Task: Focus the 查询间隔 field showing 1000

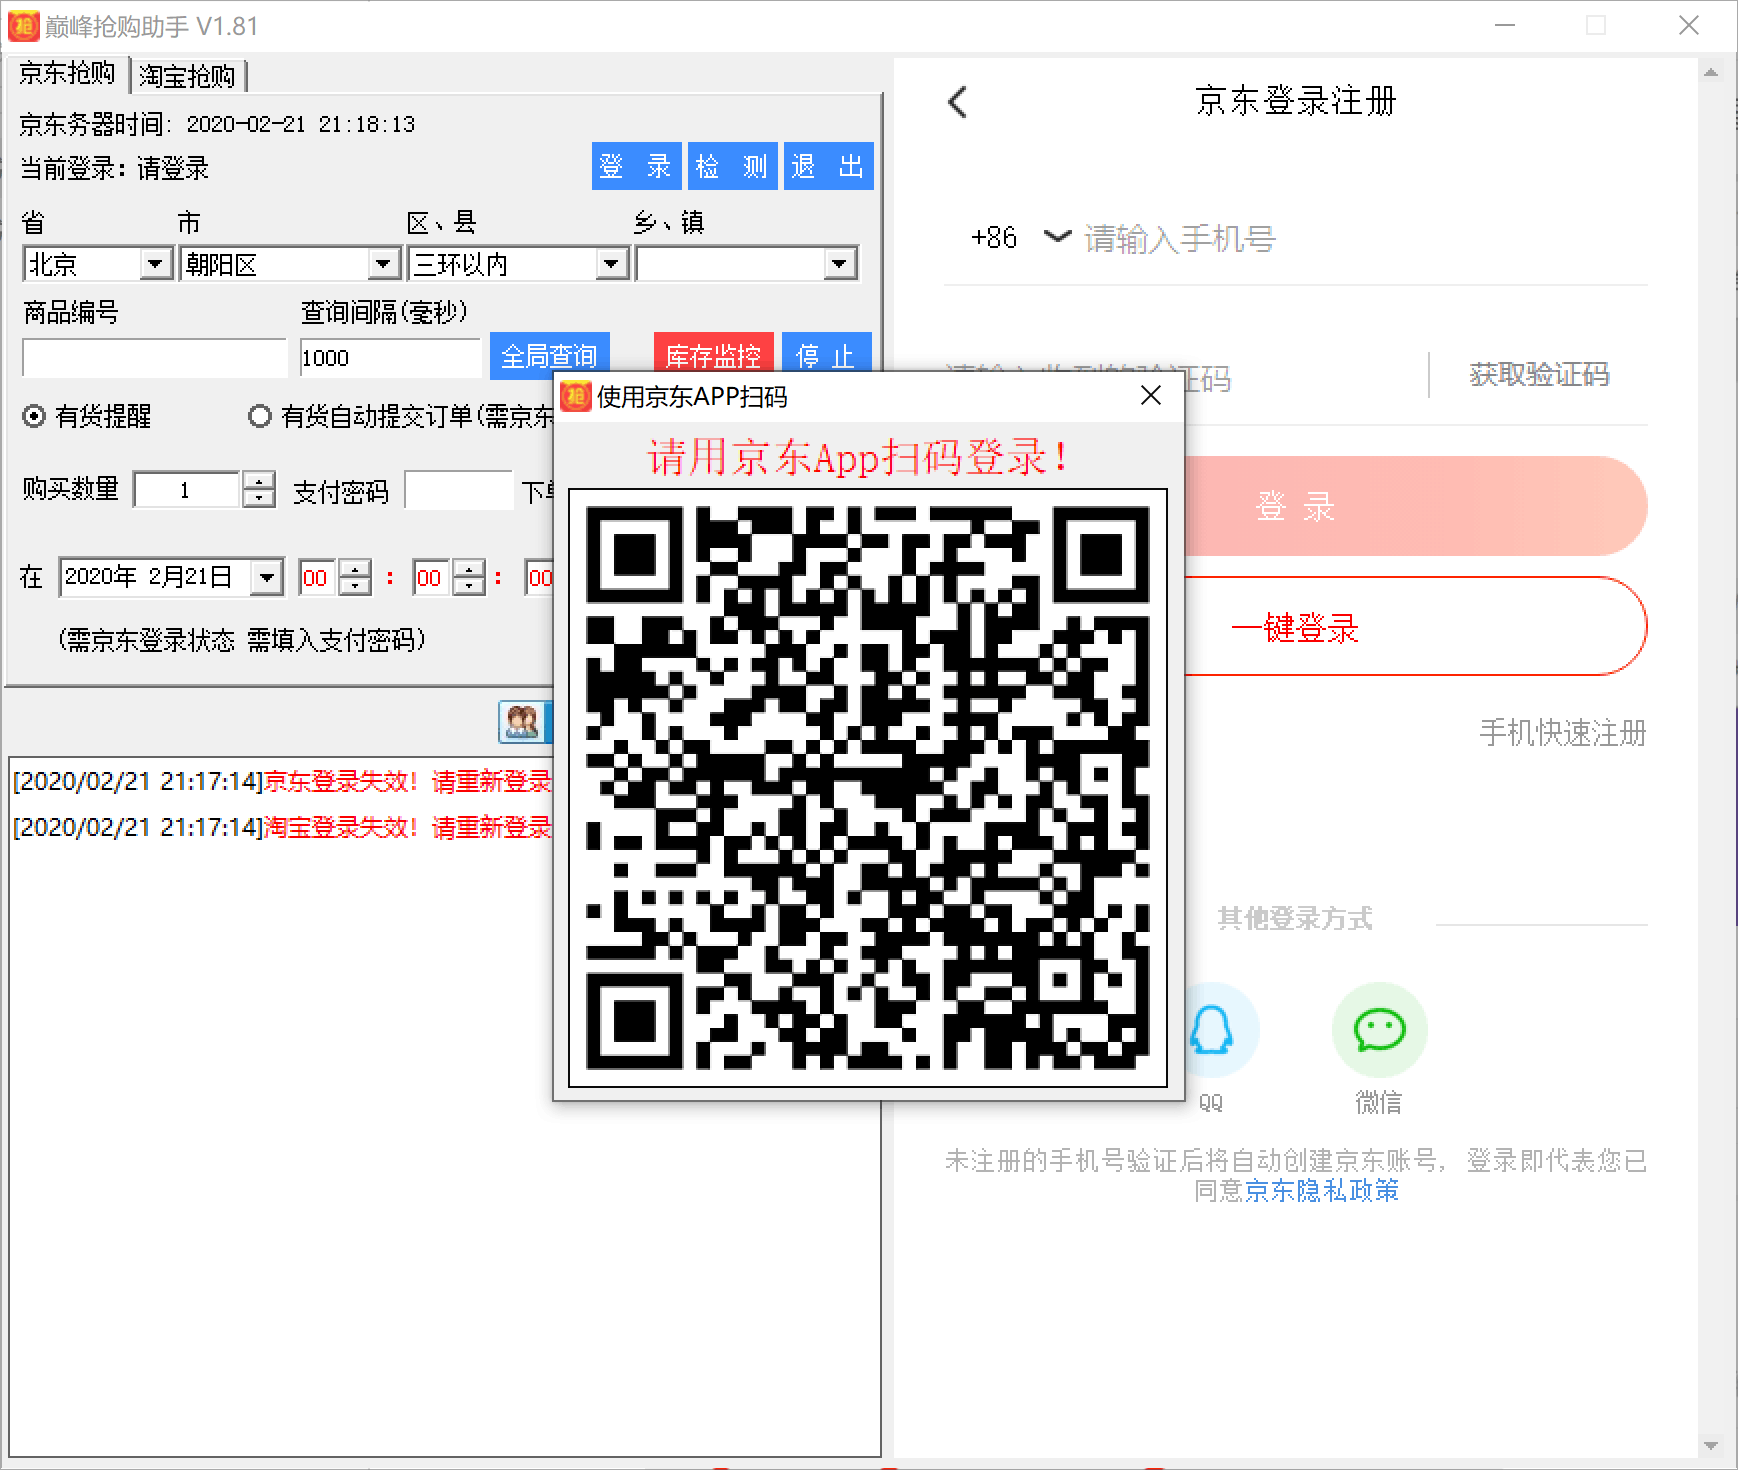Action: pyautogui.click(x=390, y=358)
